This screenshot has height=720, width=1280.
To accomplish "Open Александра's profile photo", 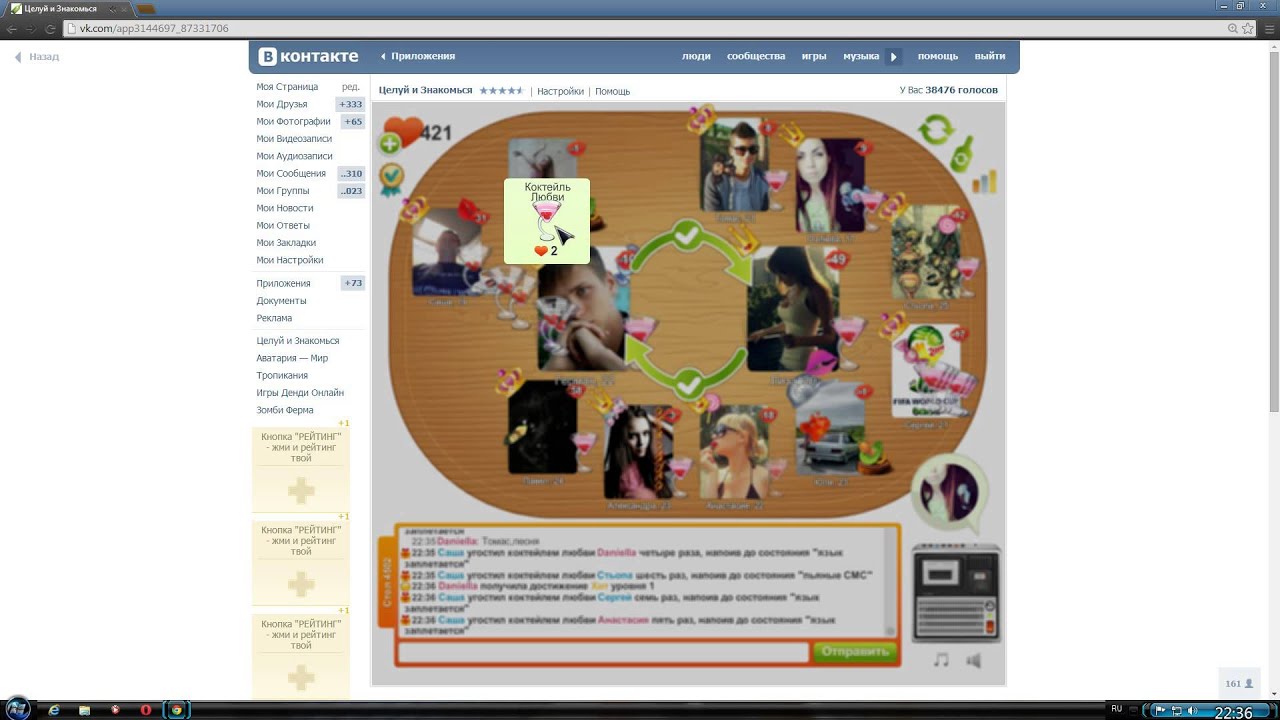I will pyautogui.click(x=638, y=452).
